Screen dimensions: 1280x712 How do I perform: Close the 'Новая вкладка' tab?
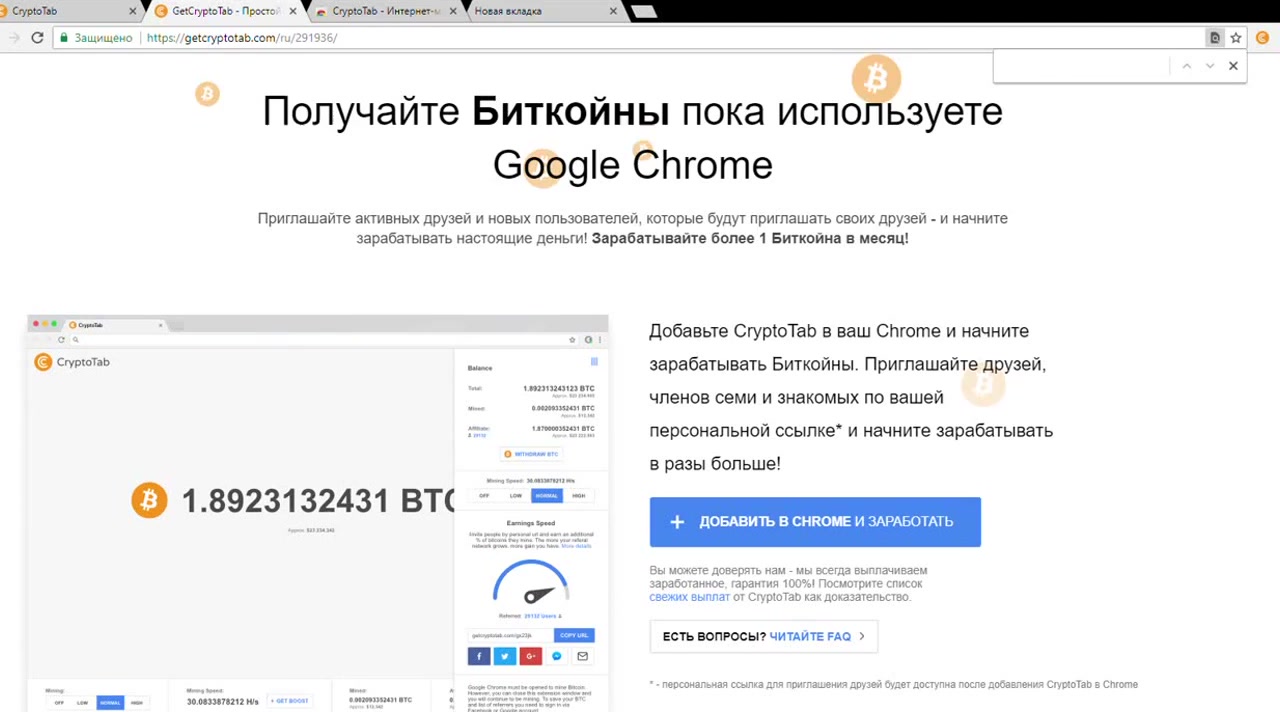coord(613,12)
